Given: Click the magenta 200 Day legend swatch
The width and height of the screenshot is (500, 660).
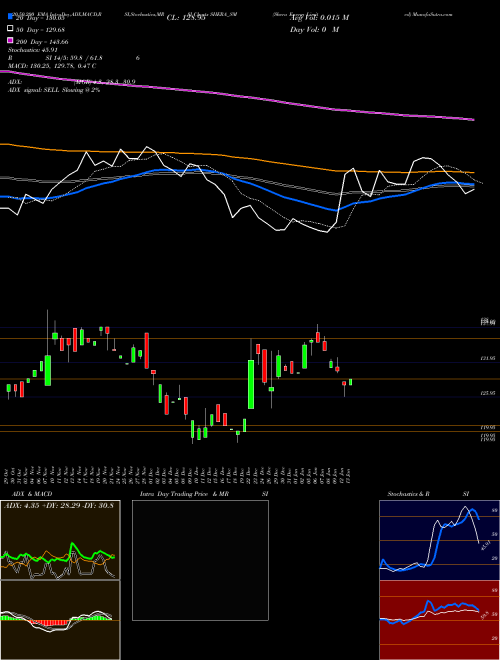Looking at the screenshot, I should coord(11,41).
